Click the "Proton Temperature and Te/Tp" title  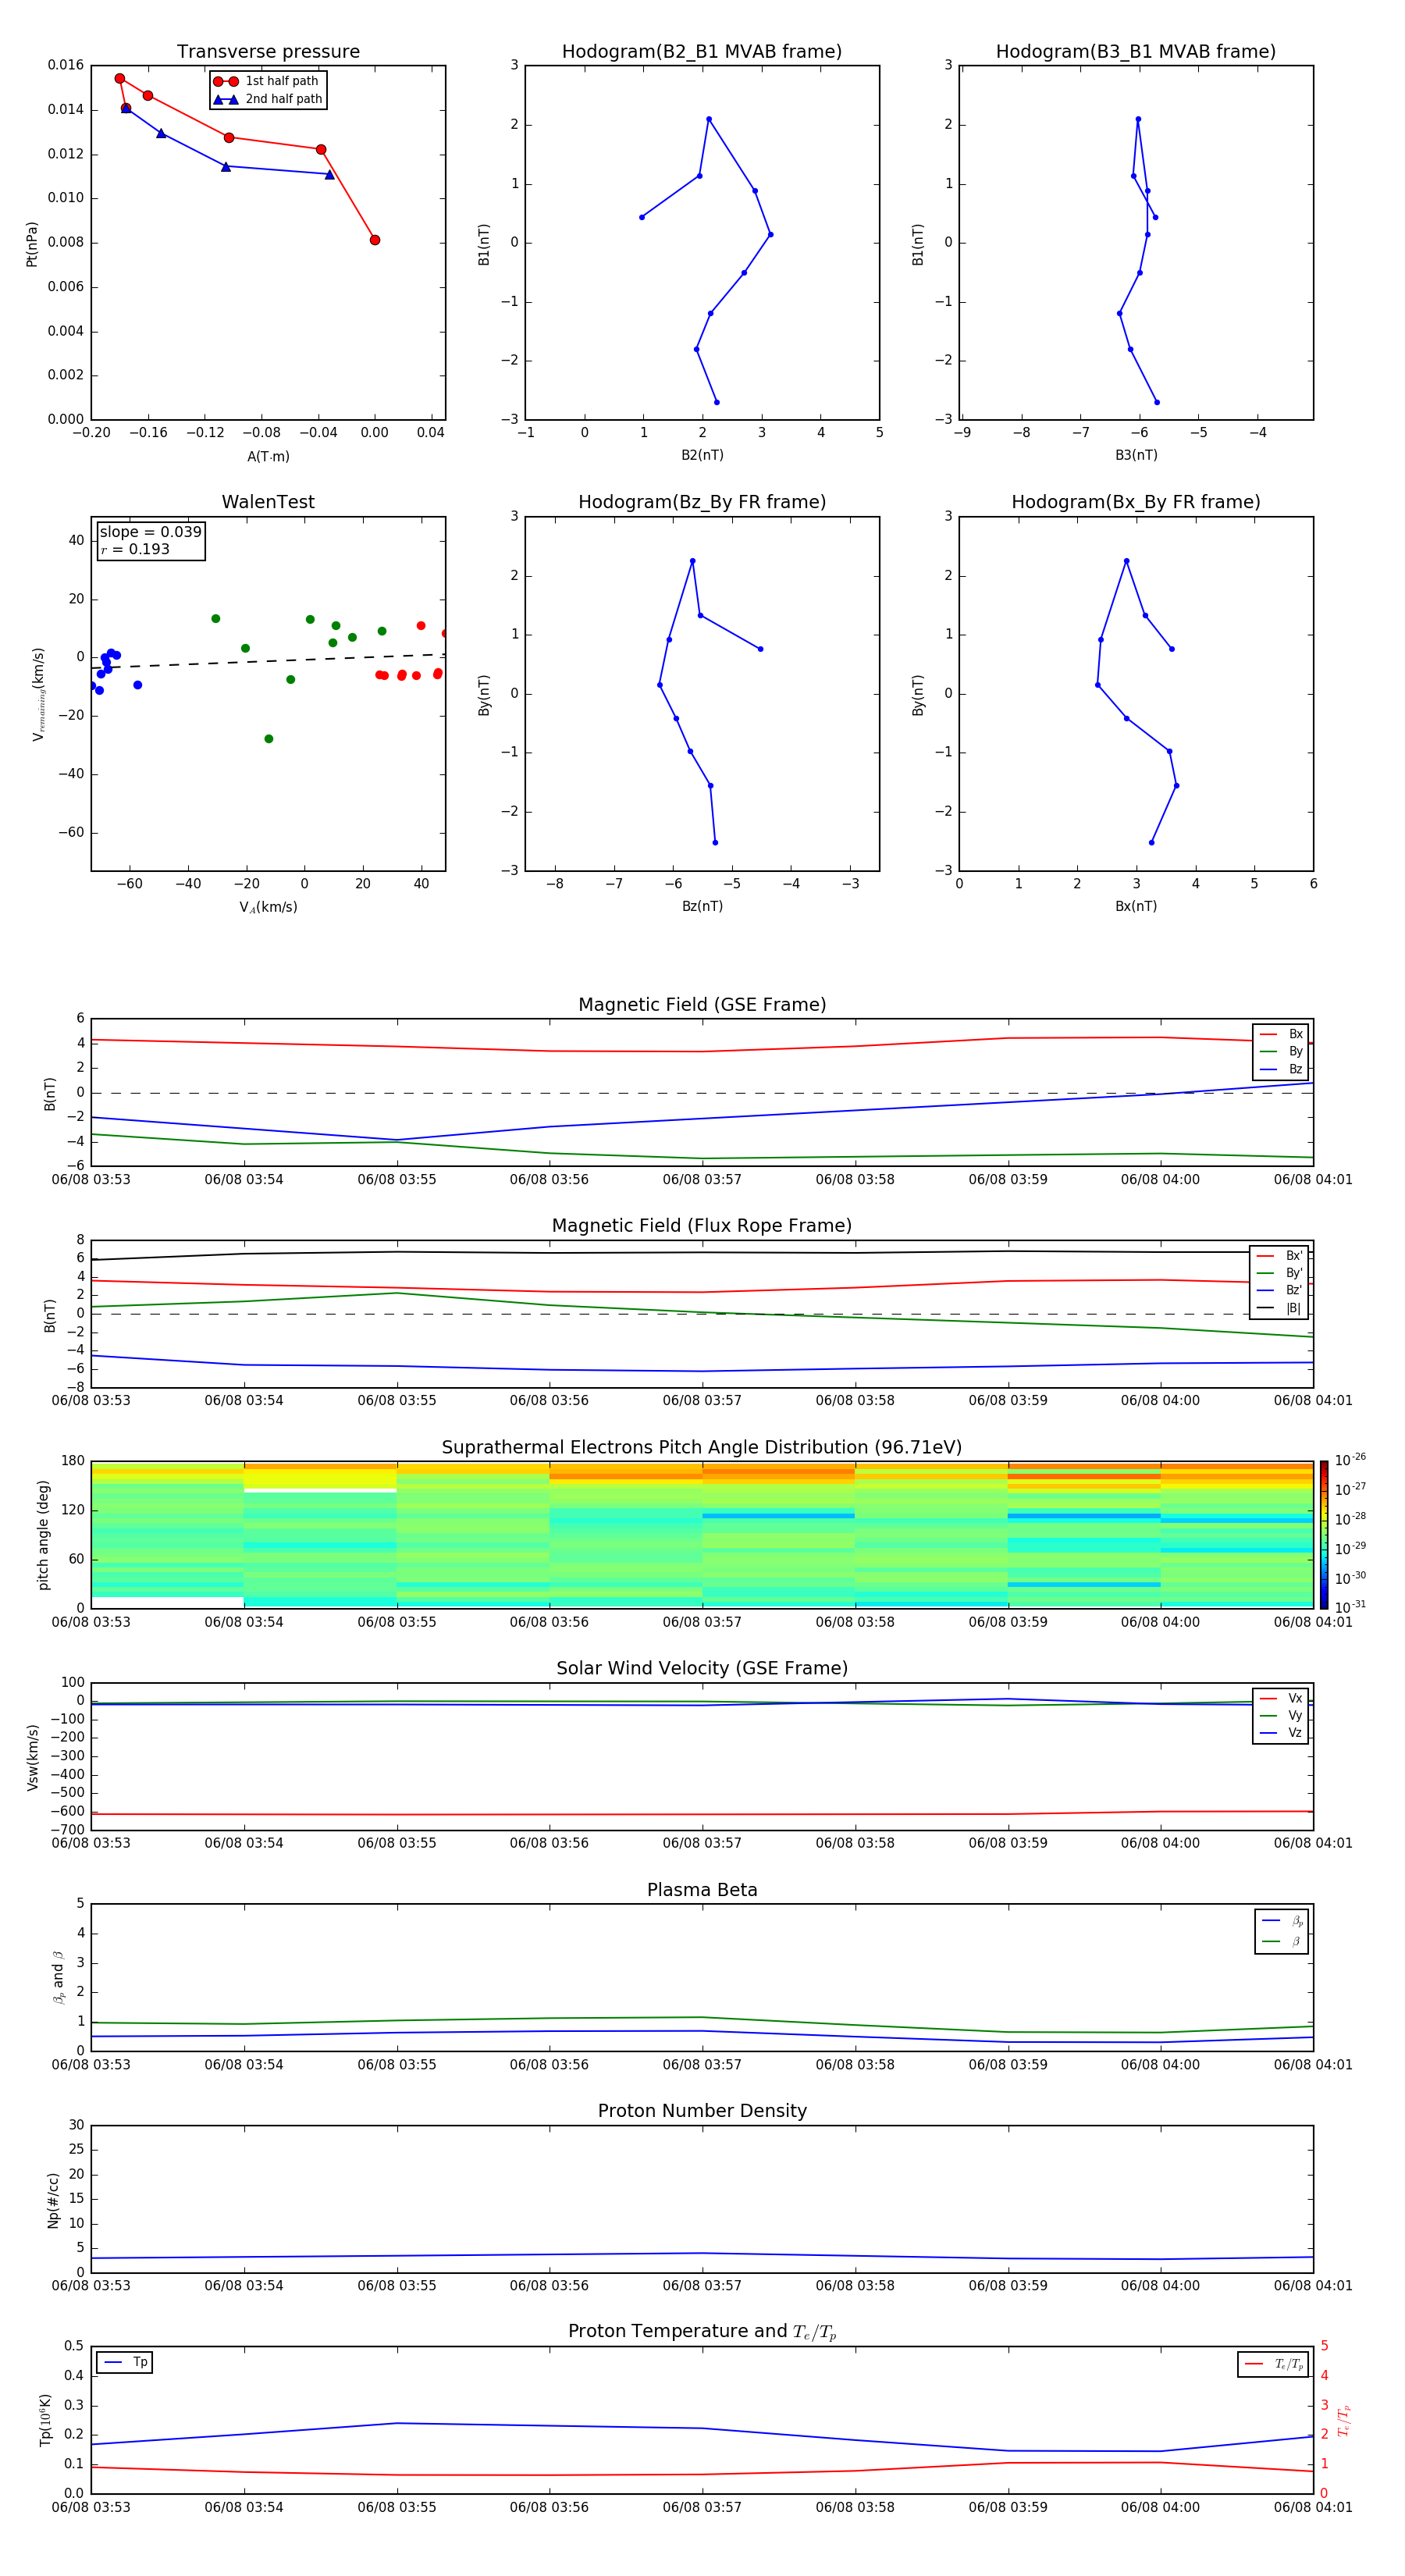(x=702, y=2332)
